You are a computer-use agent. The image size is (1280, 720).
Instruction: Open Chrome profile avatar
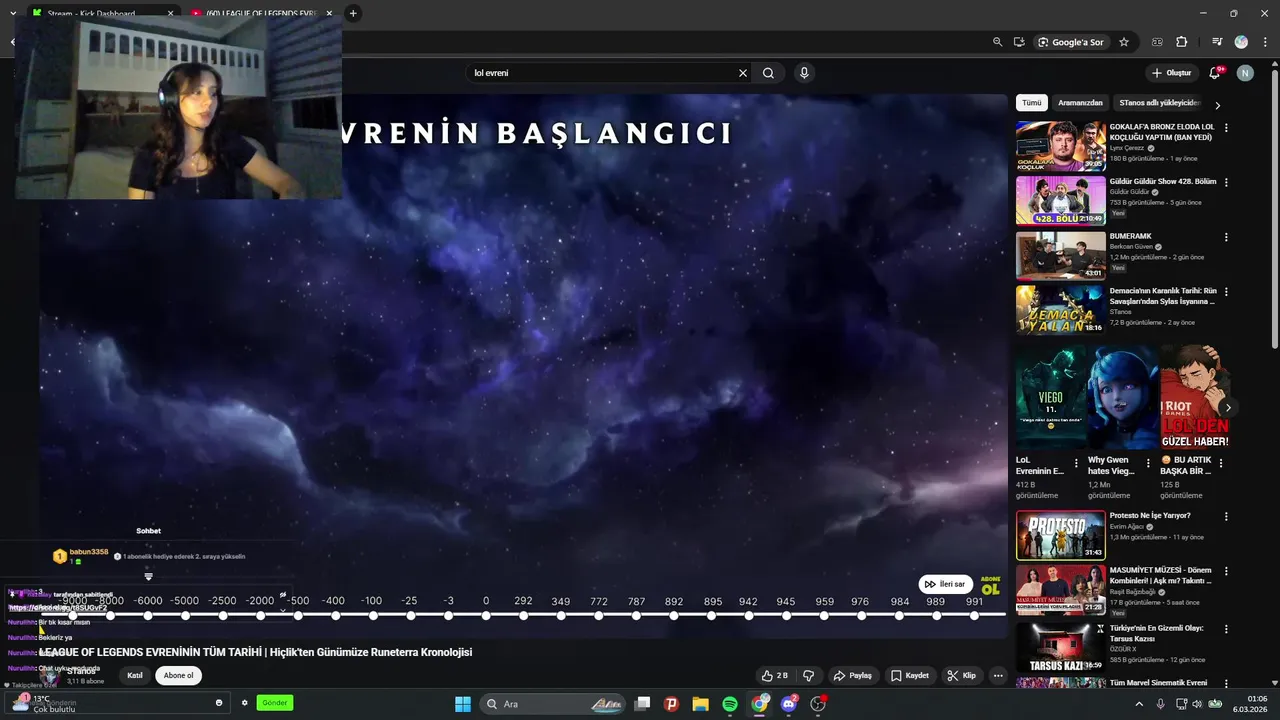point(1241,42)
